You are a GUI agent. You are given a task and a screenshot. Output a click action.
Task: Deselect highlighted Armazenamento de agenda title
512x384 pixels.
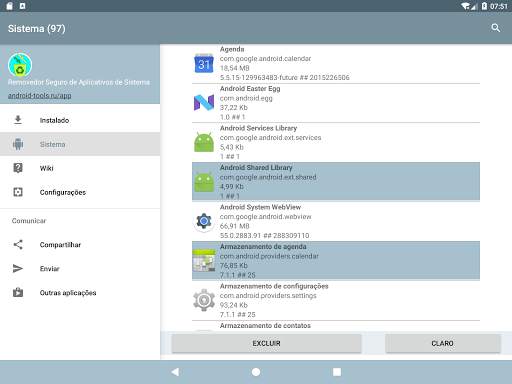click(x=263, y=246)
